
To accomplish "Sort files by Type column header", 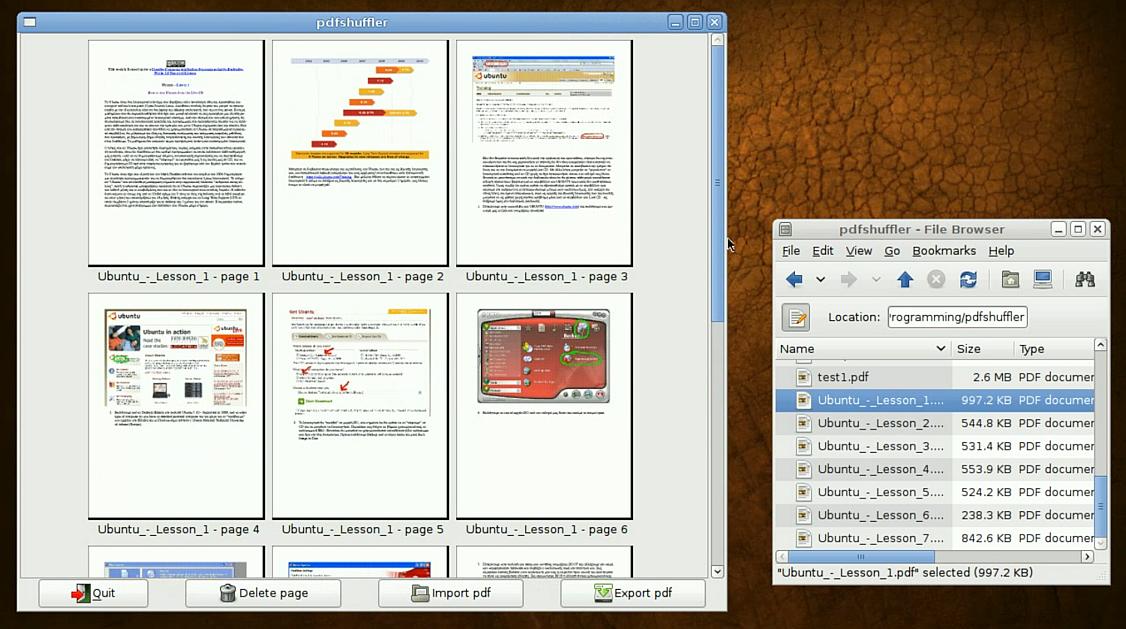I will click(1054, 349).
